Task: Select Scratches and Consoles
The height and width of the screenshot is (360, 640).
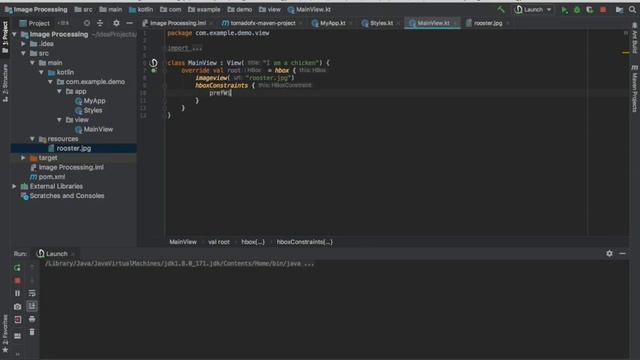Action: point(67,196)
